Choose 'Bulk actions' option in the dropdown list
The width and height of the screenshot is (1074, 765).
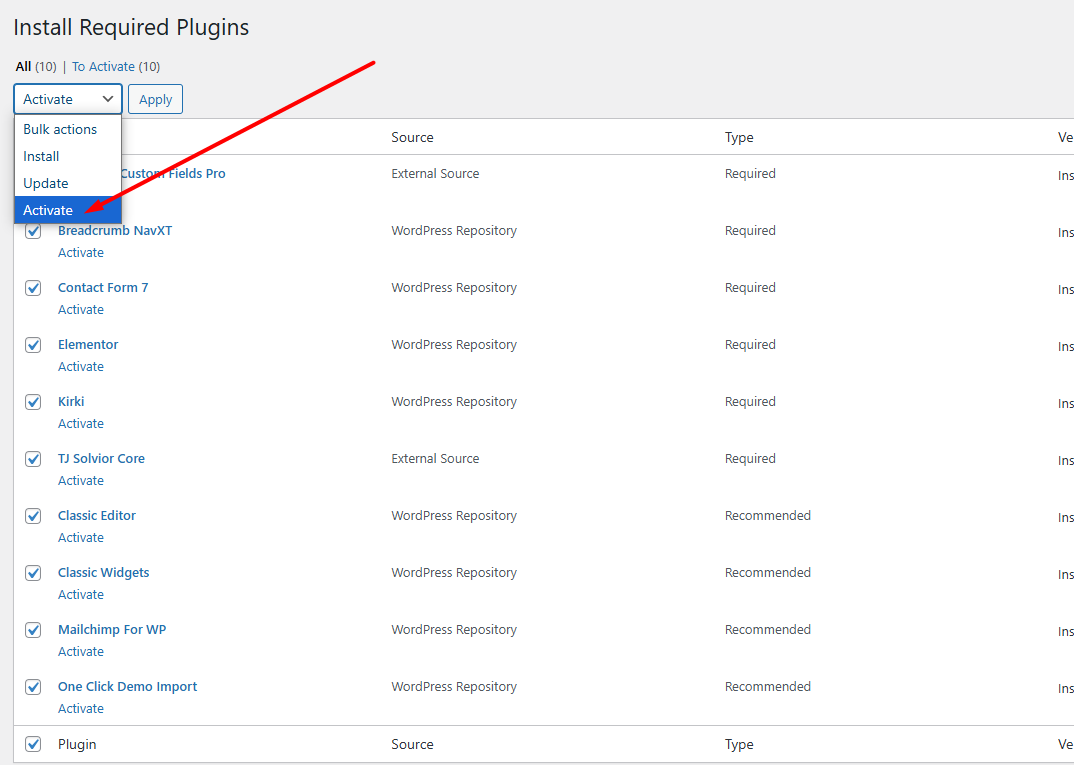[x=68, y=129]
